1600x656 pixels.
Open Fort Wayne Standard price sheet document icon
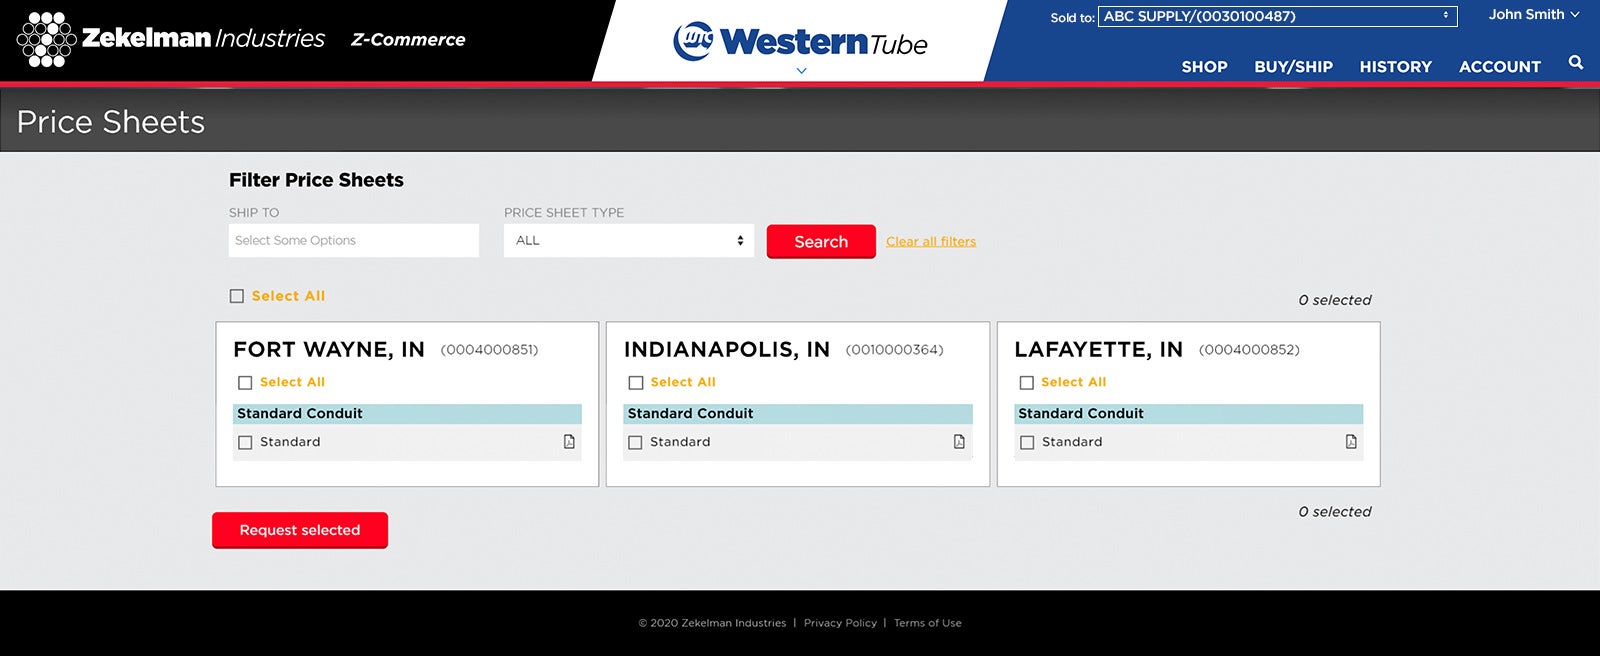tap(569, 442)
